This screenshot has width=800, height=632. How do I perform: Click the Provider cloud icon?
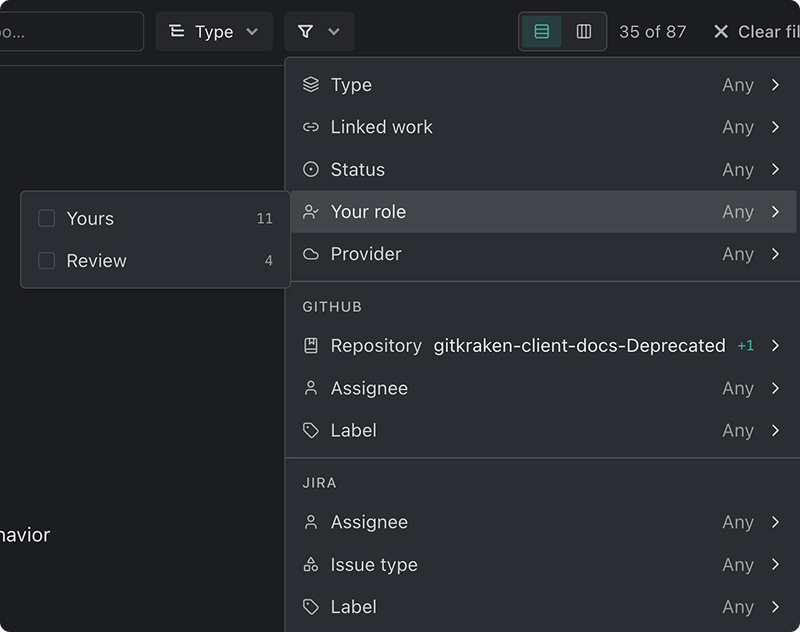tap(311, 254)
